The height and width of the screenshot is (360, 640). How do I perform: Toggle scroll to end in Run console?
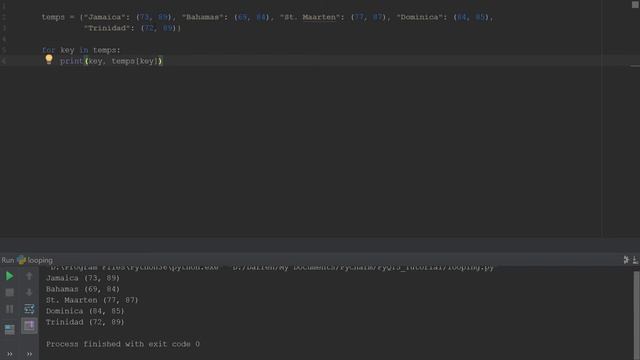pos(29,325)
